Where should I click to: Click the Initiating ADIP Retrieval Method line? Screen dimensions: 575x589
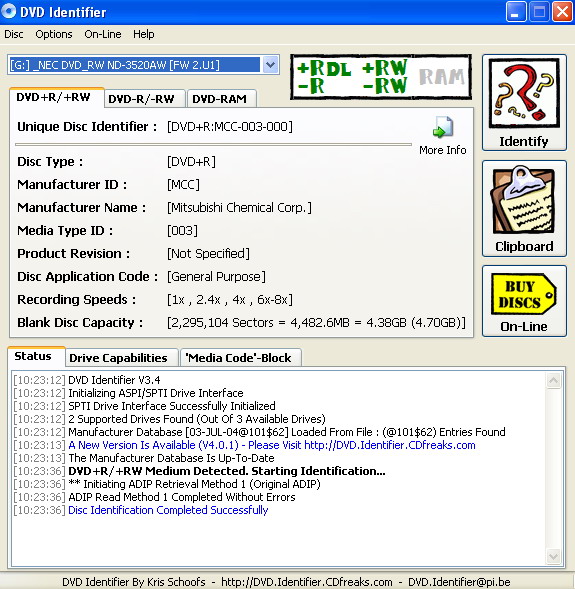point(194,484)
